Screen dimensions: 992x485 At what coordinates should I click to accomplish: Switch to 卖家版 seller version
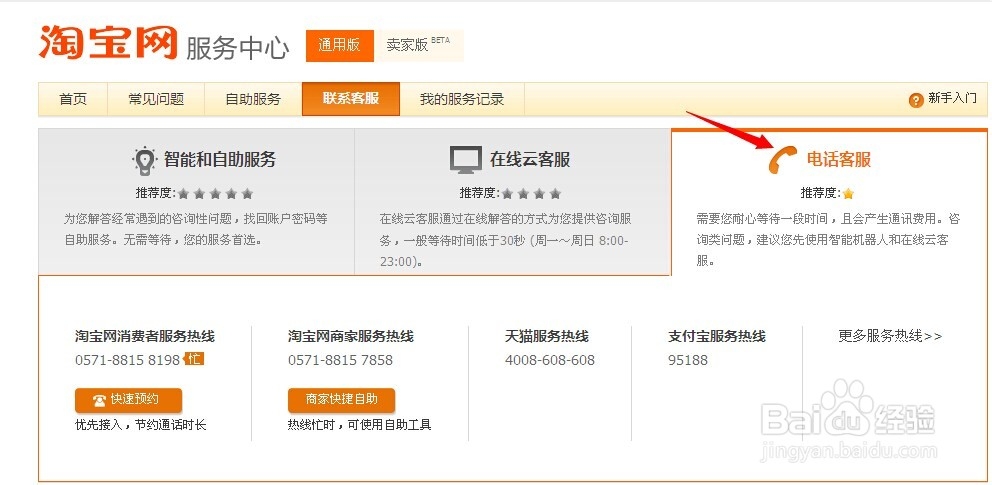pos(419,46)
